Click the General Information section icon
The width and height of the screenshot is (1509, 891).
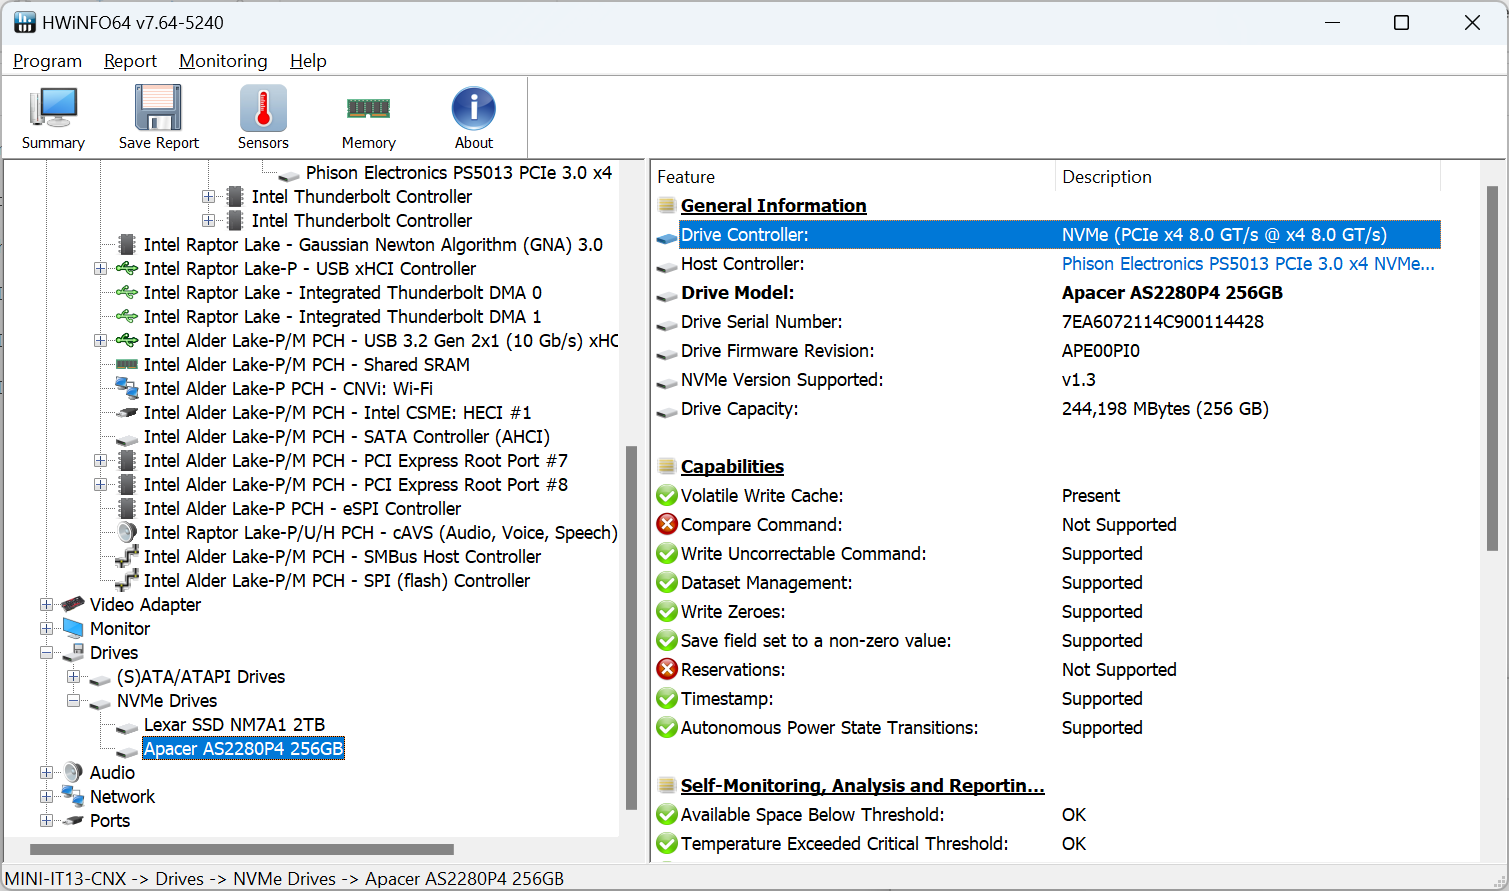[x=667, y=205]
